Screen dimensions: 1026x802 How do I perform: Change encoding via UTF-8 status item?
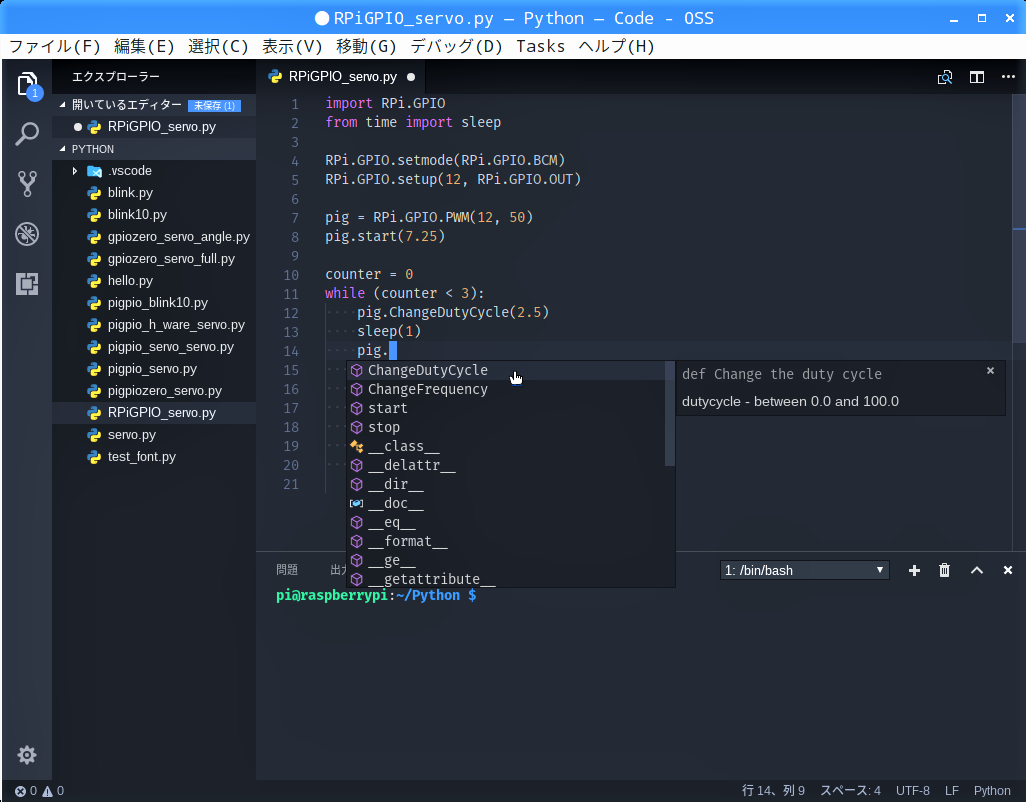tap(912, 791)
